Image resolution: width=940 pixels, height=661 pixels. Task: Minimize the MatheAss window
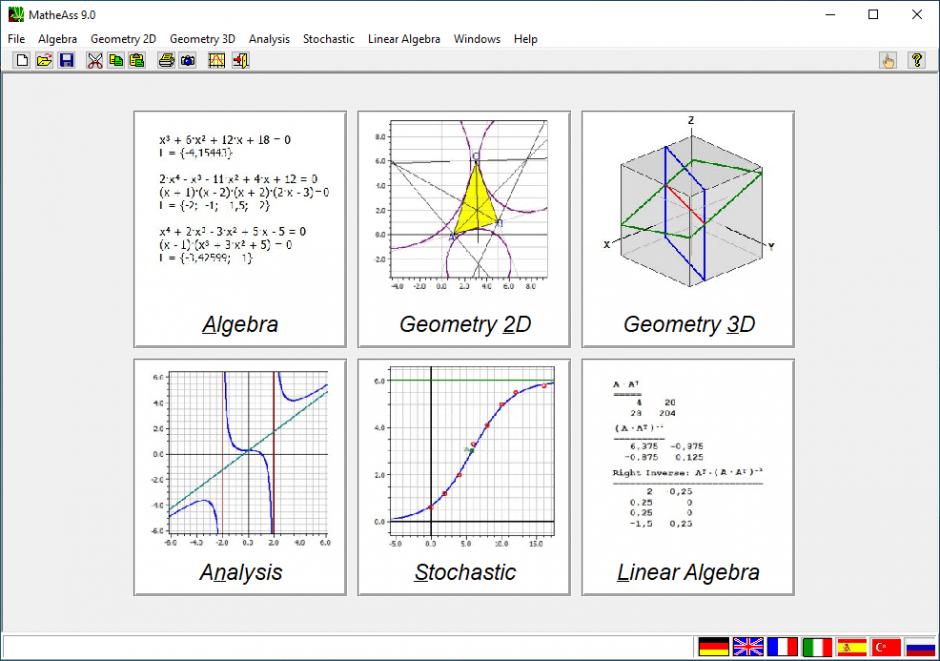click(830, 14)
